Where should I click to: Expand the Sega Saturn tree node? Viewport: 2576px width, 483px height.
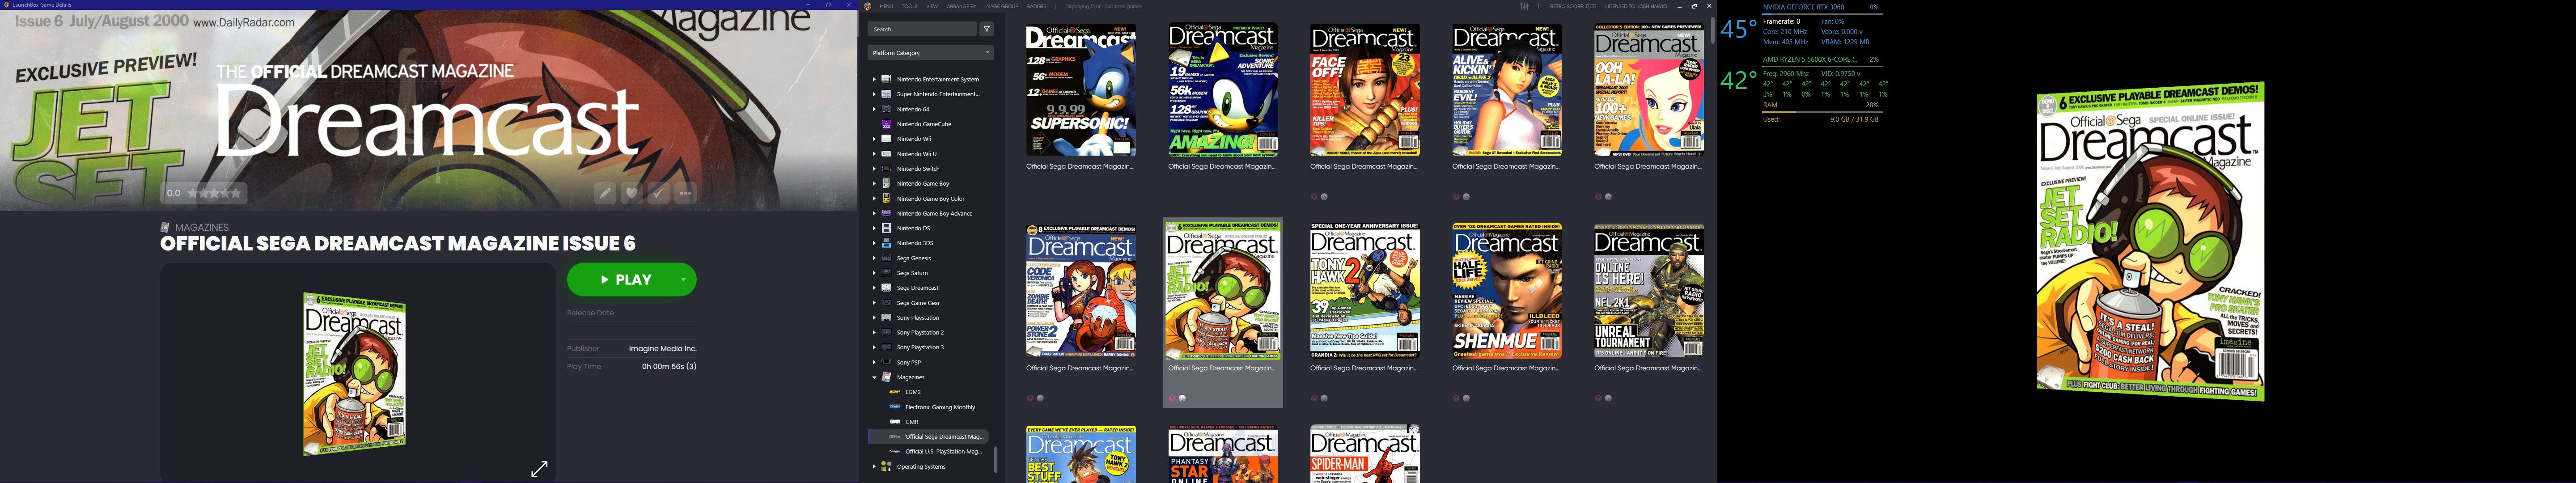(x=874, y=273)
